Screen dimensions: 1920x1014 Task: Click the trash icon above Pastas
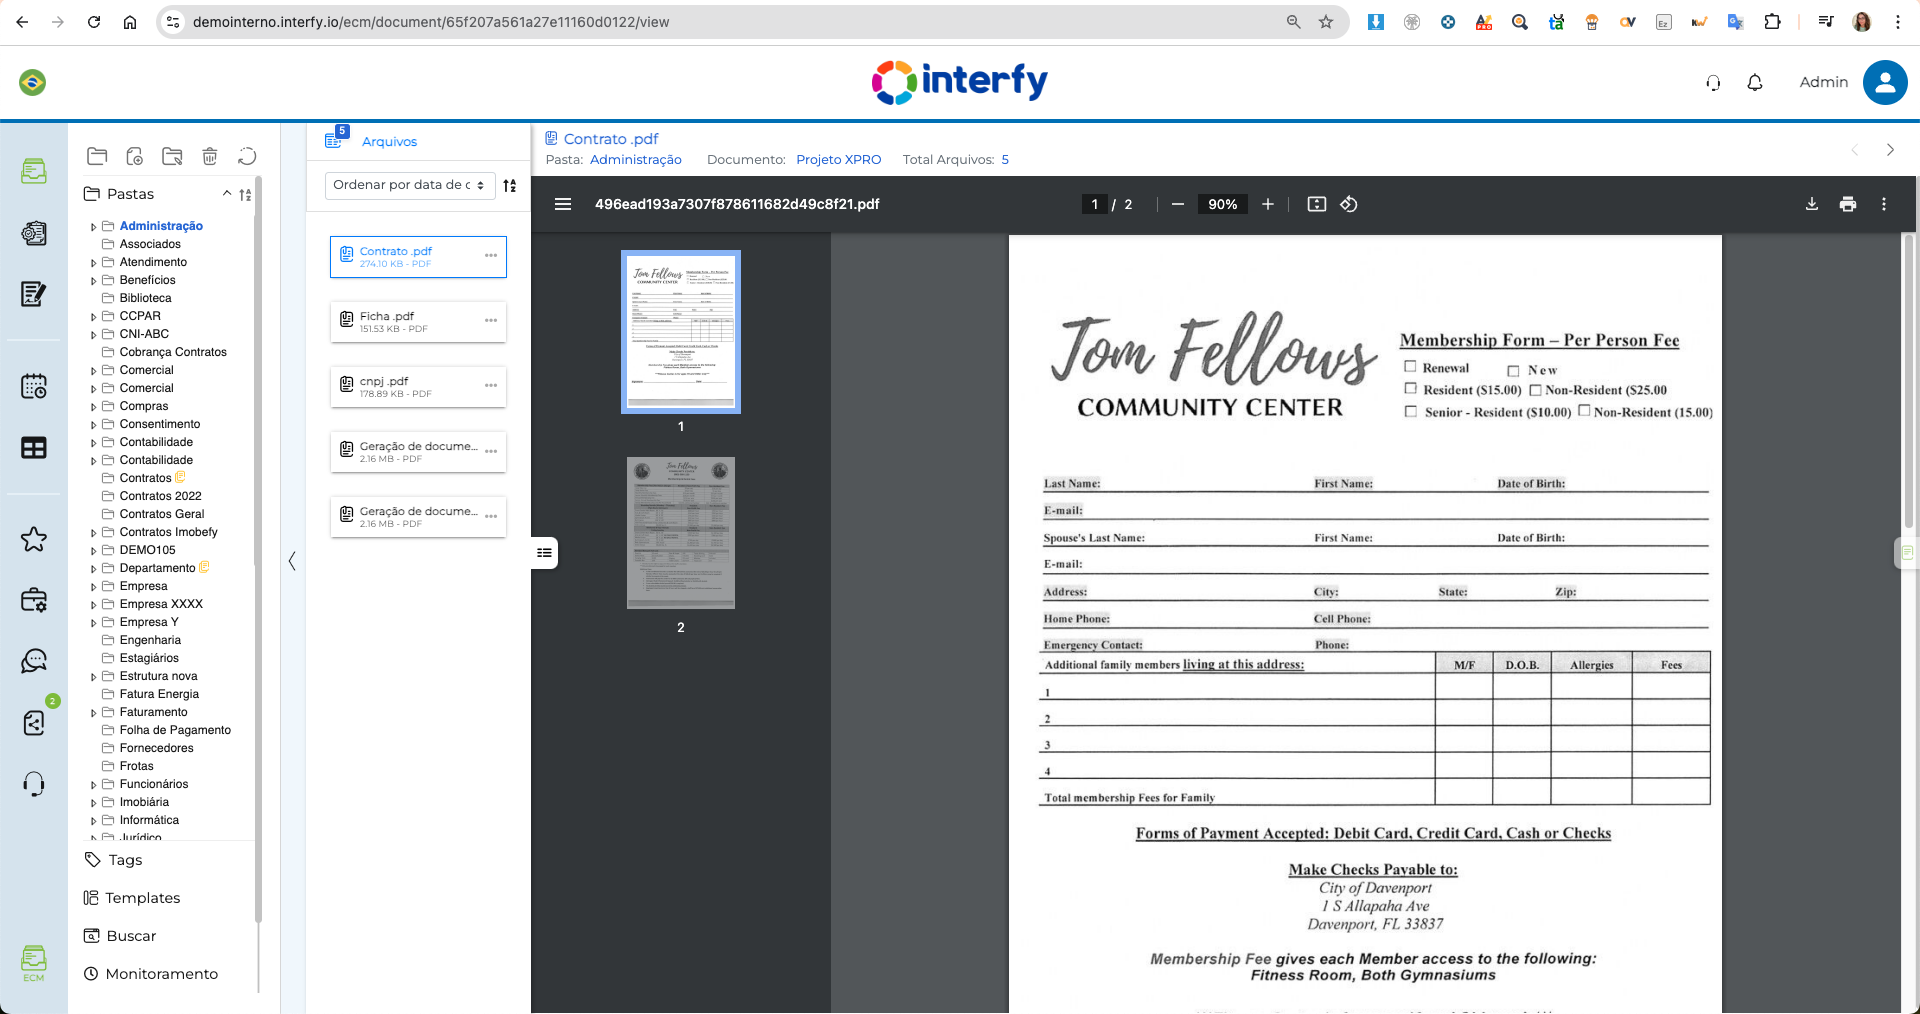click(210, 156)
